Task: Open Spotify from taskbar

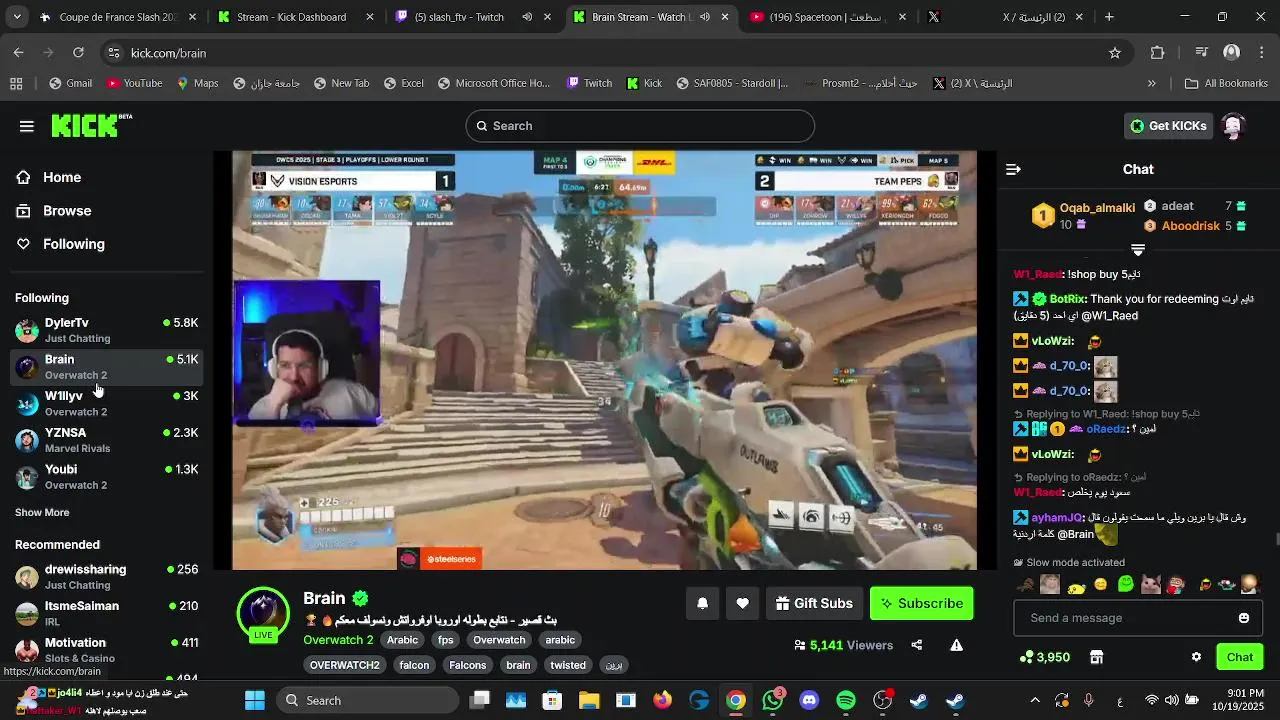Action: click(x=846, y=700)
